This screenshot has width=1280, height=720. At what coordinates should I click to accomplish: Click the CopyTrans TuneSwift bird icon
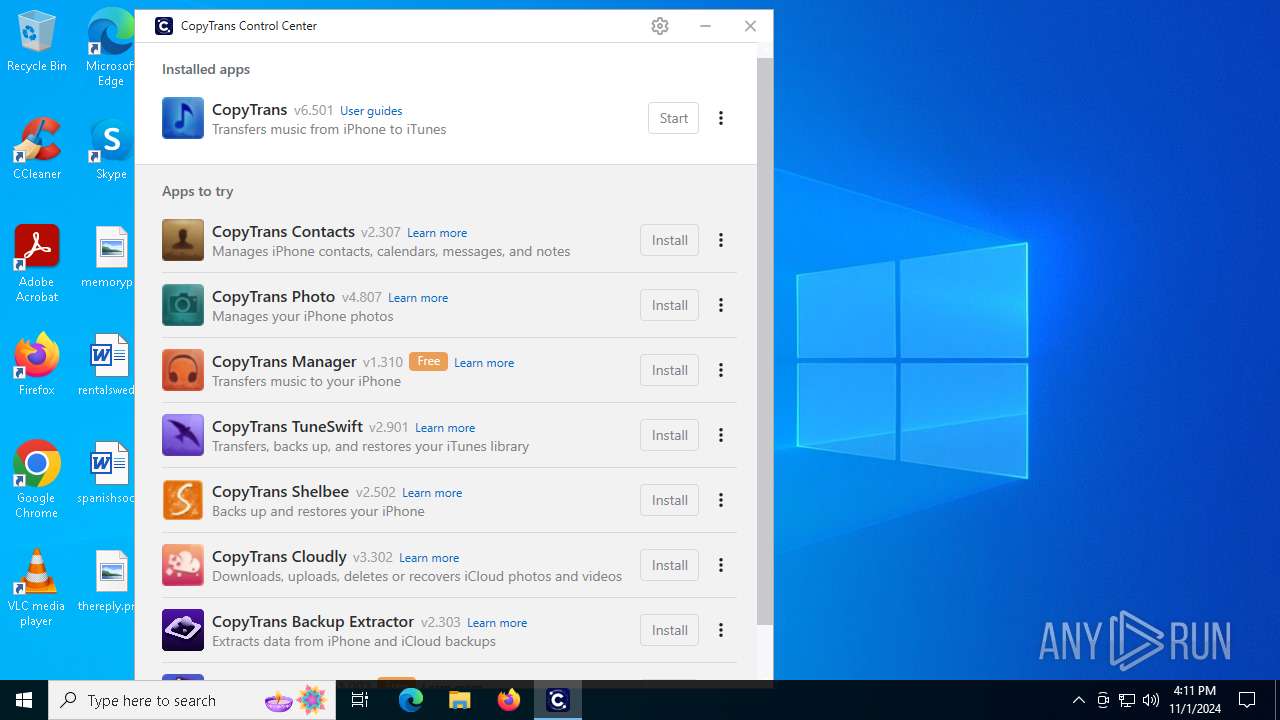[183, 435]
